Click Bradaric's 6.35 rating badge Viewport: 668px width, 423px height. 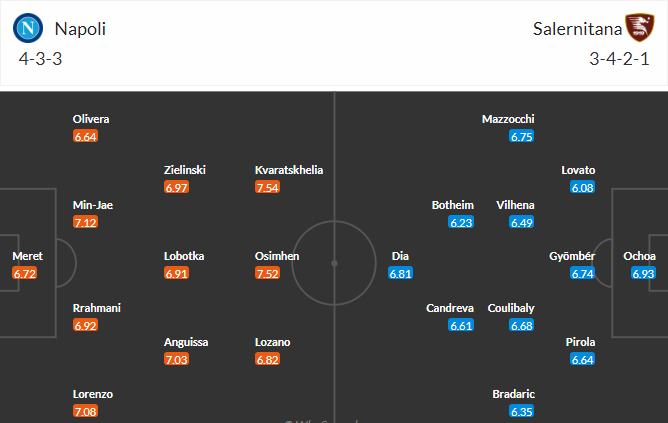tap(521, 411)
